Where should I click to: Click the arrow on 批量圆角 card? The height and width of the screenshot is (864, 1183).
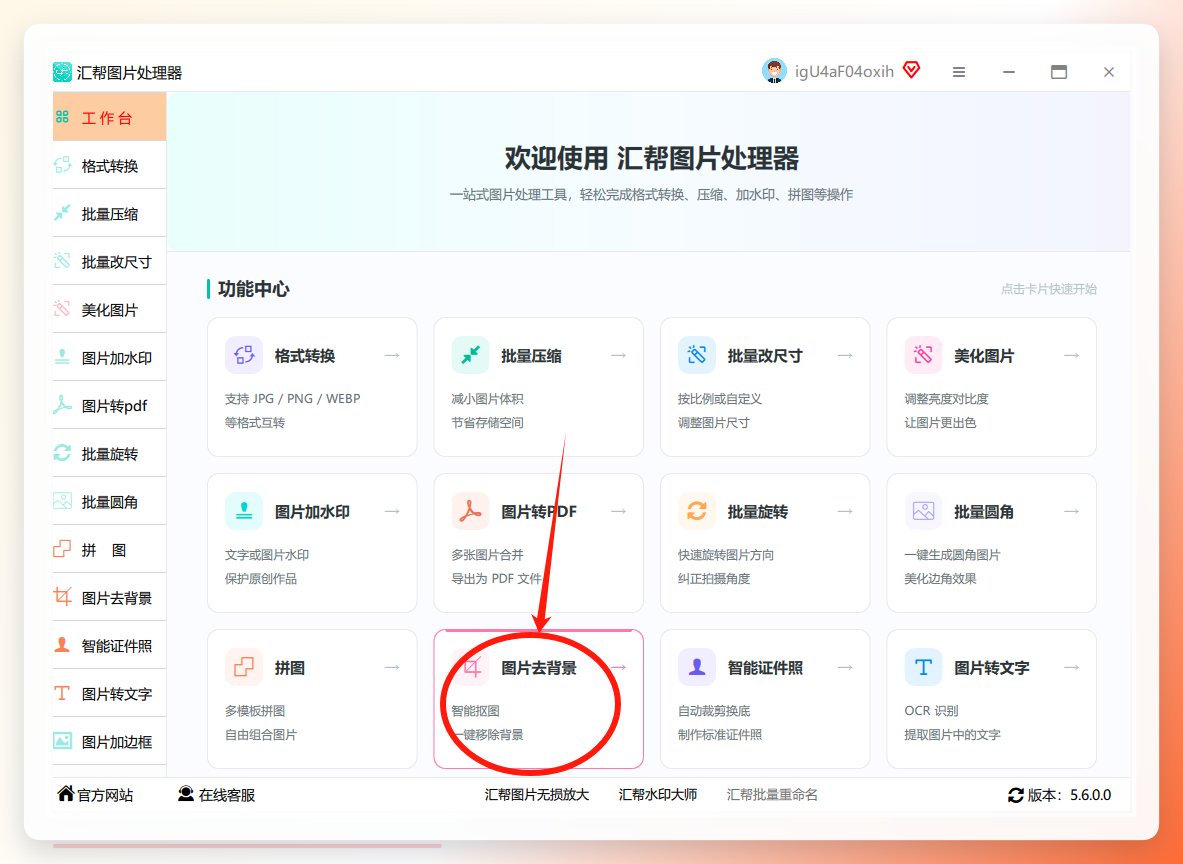click(1071, 512)
